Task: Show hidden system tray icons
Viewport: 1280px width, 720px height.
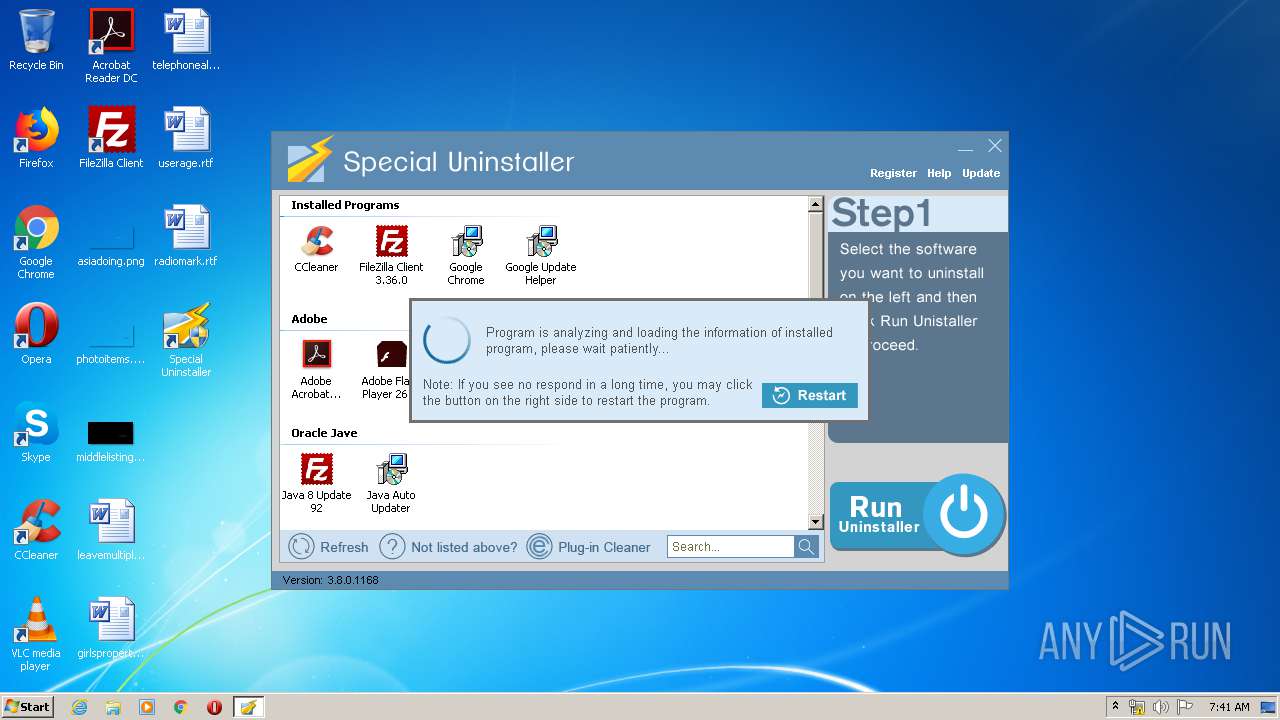Action: coord(1115,707)
